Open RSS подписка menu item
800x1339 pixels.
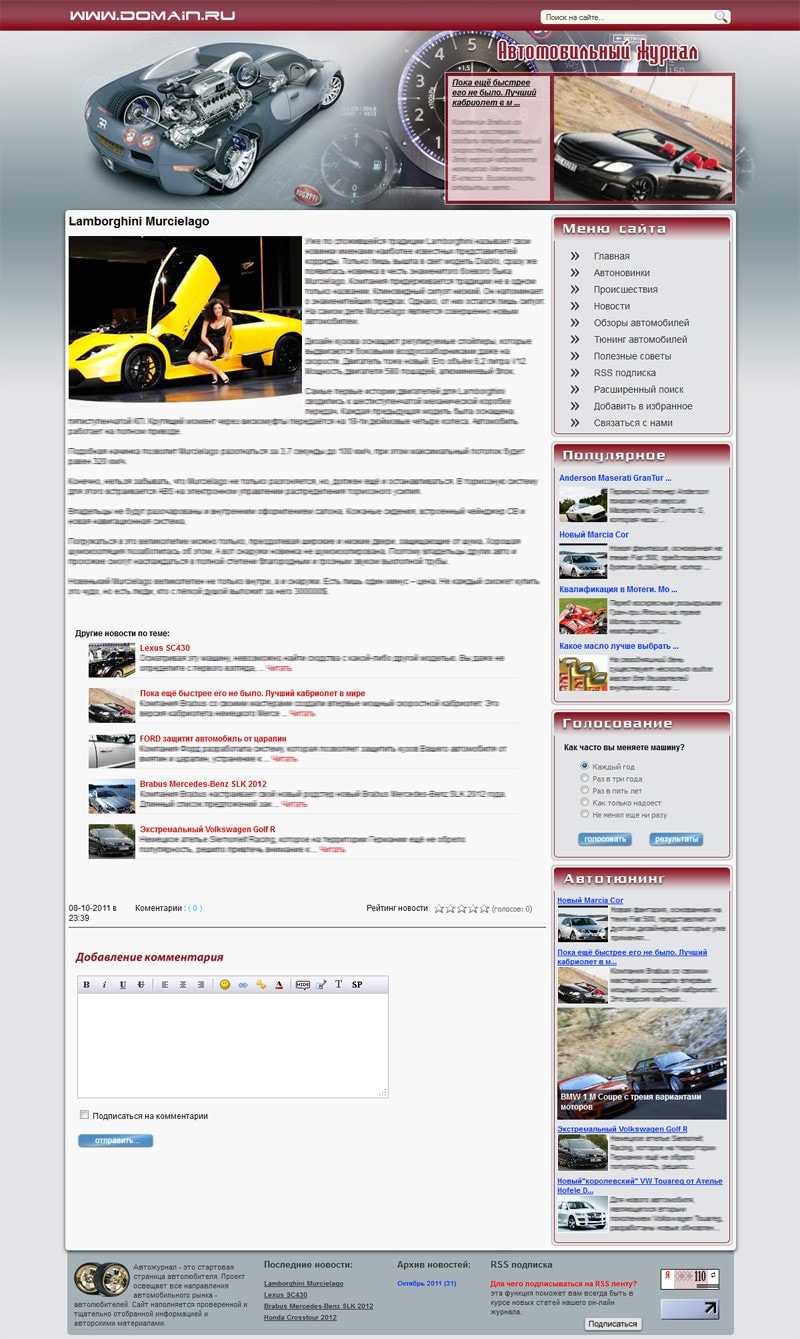click(x=625, y=373)
